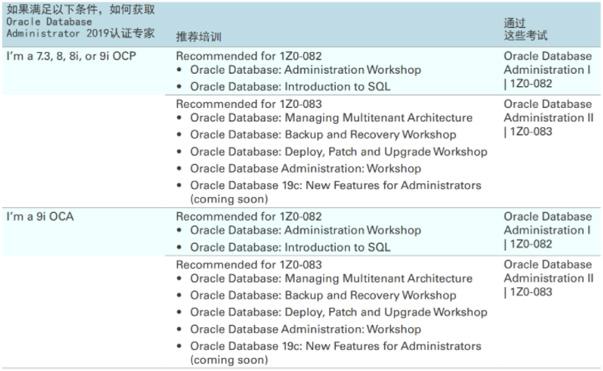Open 19c New Features for Administrators in OCP section
The height and width of the screenshot is (371, 603).
pyautogui.click(x=335, y=192)
